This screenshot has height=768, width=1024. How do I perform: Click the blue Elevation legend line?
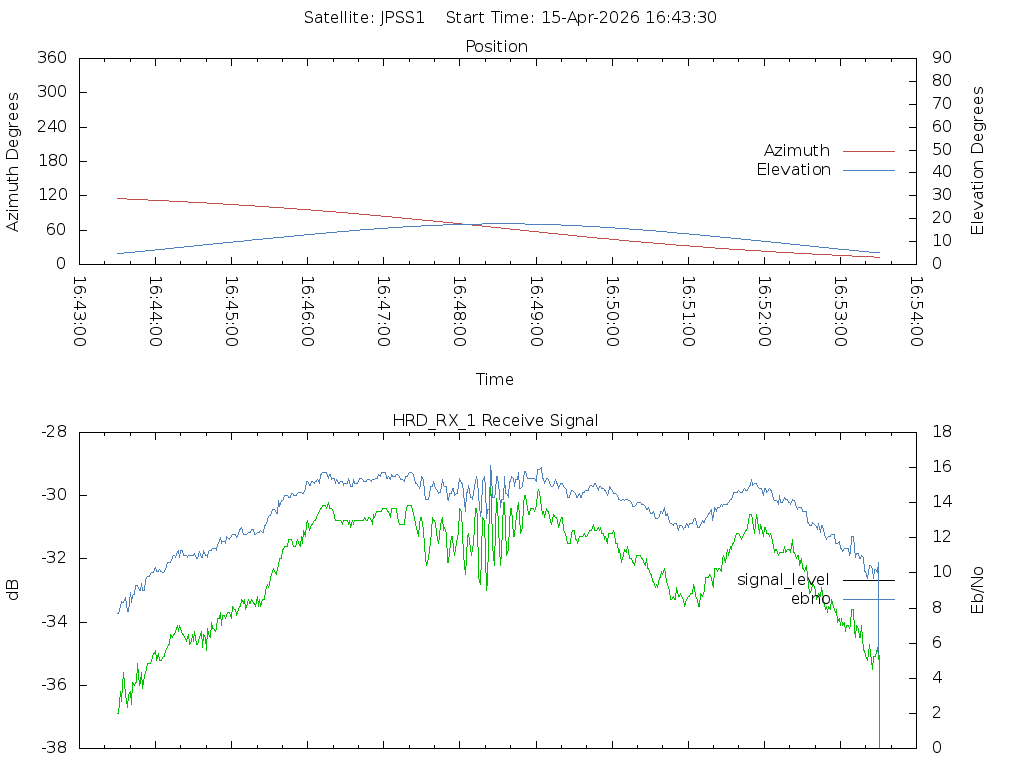869,170
